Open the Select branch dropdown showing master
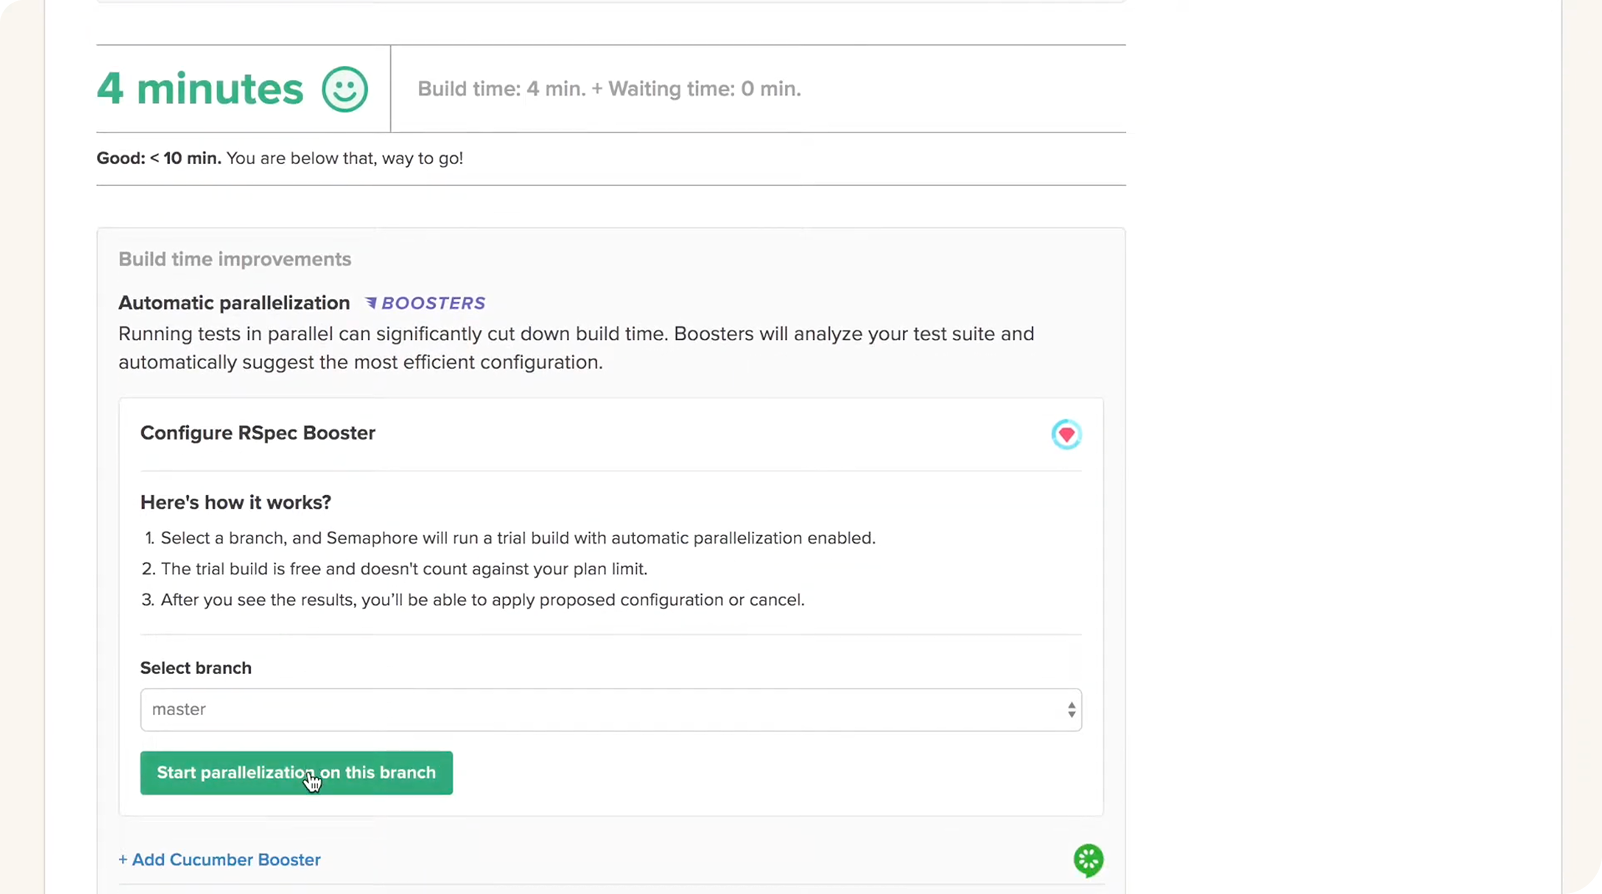This screenshot has height=894, width=1602. (611, 710)
